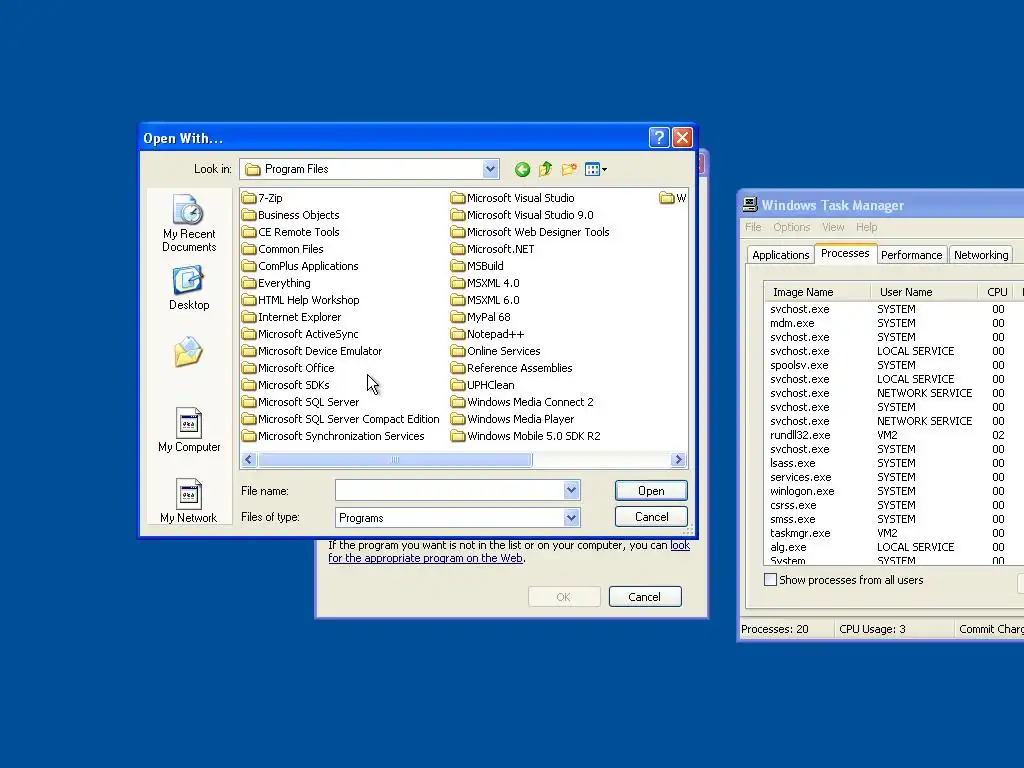Click the dialog Help question-mark button
Screen dimensions: 1024x768
(x=659, y=138)
